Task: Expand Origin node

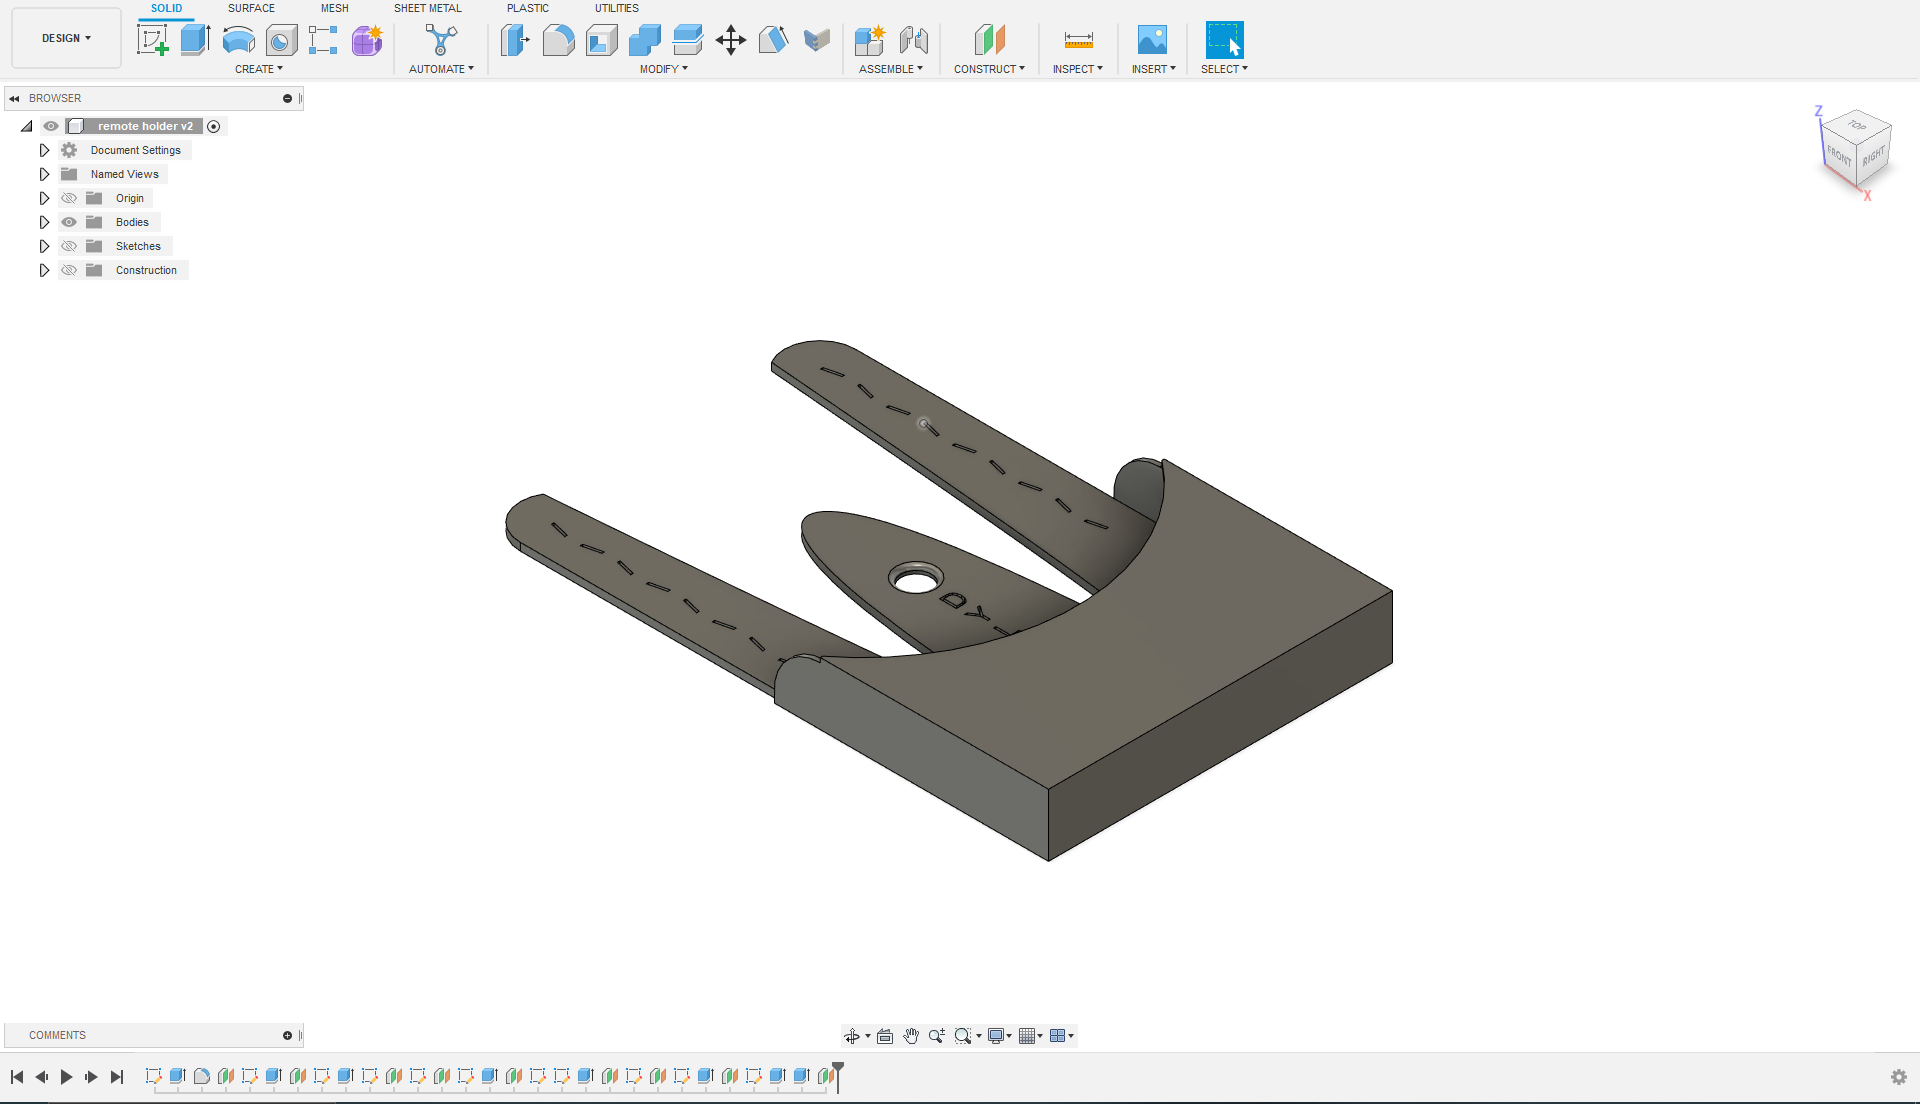Action: 44,198
